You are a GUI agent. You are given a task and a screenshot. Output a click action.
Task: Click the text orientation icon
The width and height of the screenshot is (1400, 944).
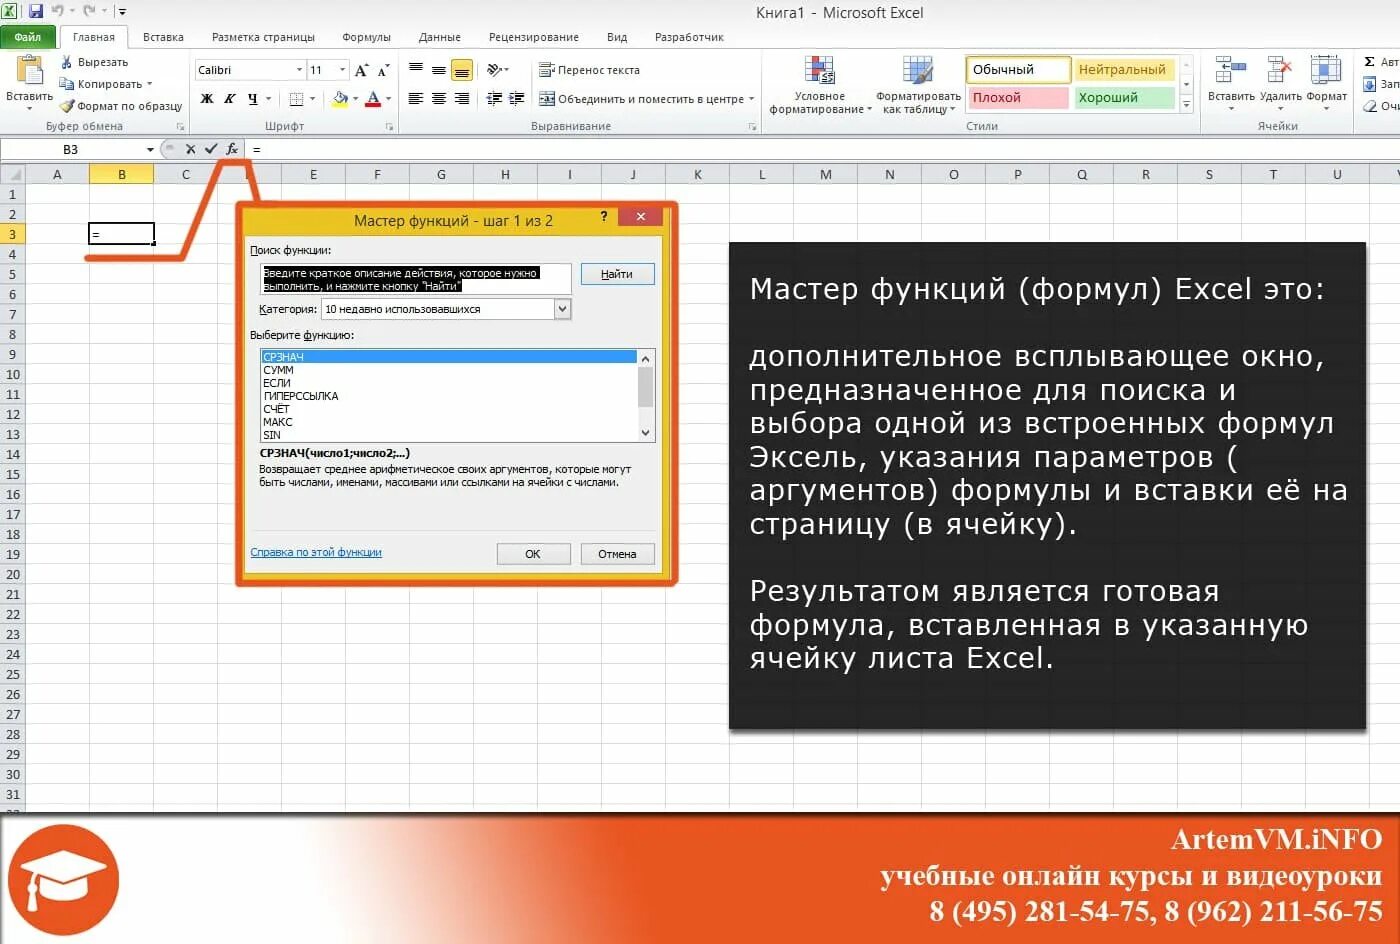pos(494,70)
